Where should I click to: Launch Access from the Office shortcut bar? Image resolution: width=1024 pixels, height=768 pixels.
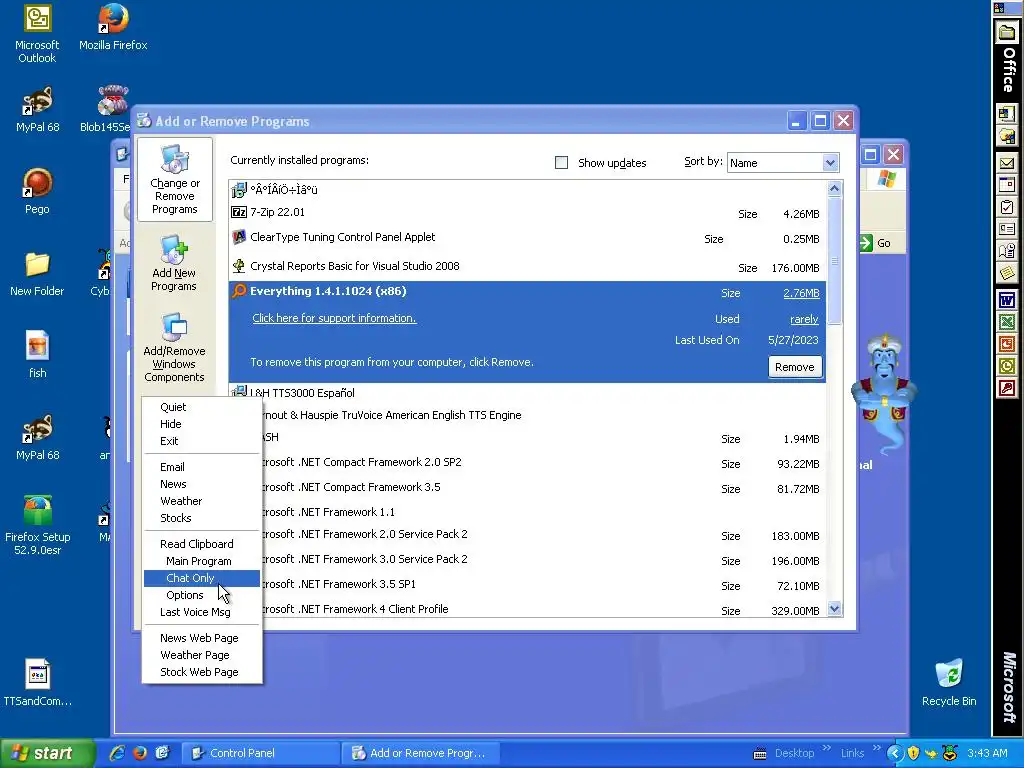pos(1006,388)
